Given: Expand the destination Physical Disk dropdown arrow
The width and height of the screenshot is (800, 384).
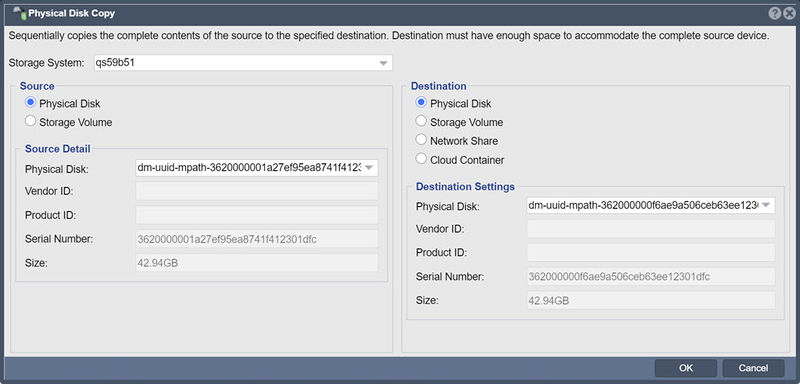Looking at the screenshot, I should 765,206.
